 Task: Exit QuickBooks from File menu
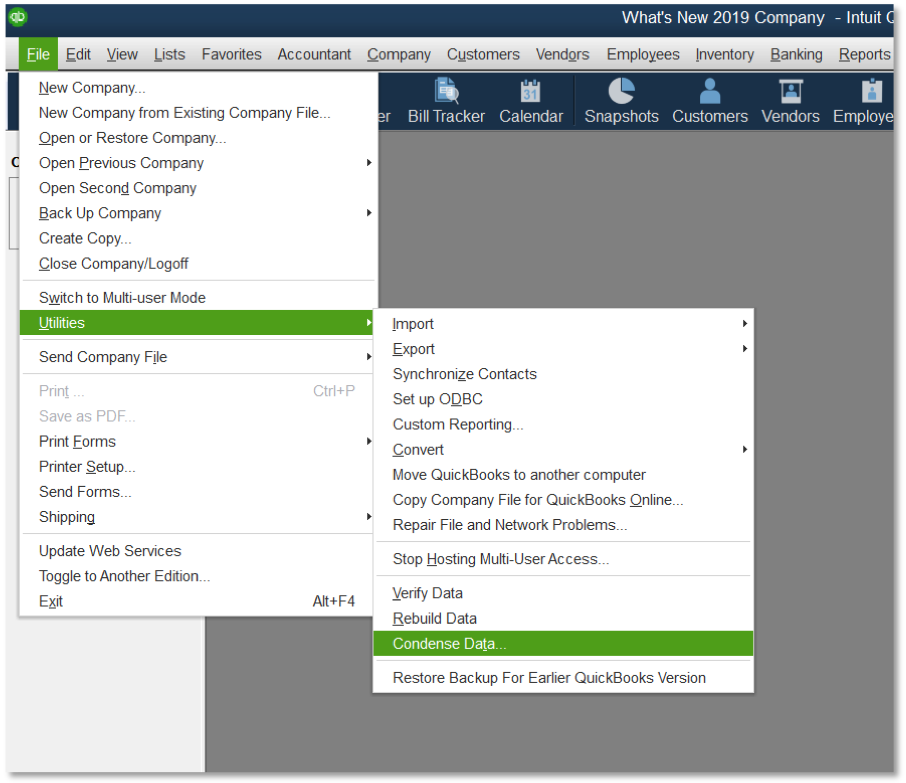(x=198, y=601)
